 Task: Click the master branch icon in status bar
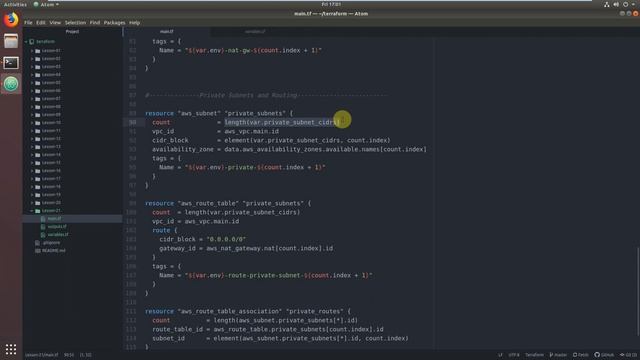point(551,355)
